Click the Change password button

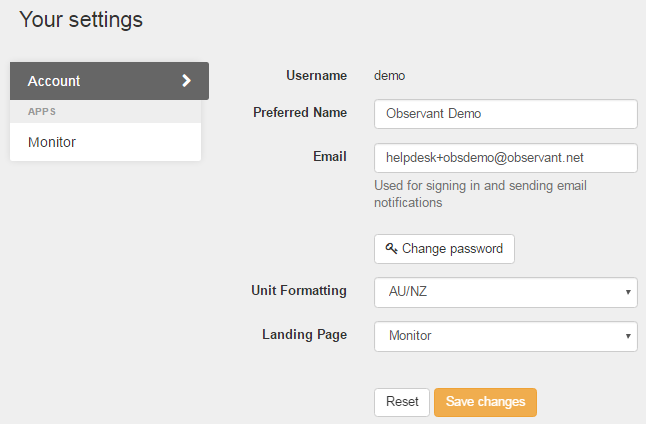(444, 249)
